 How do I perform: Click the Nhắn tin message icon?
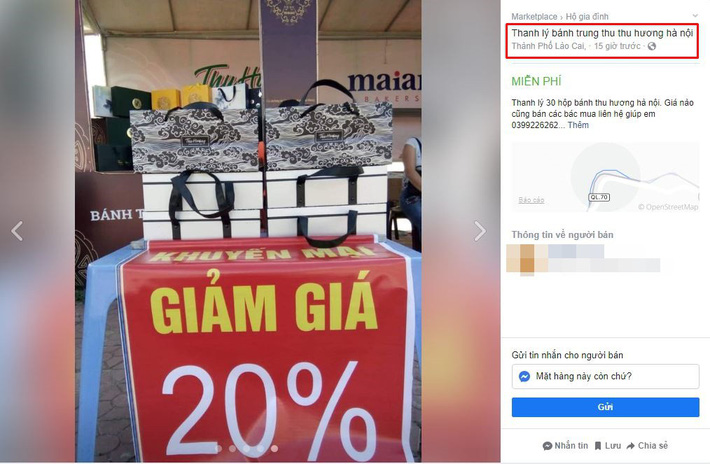pyautogui.click(x=547, y=446)
